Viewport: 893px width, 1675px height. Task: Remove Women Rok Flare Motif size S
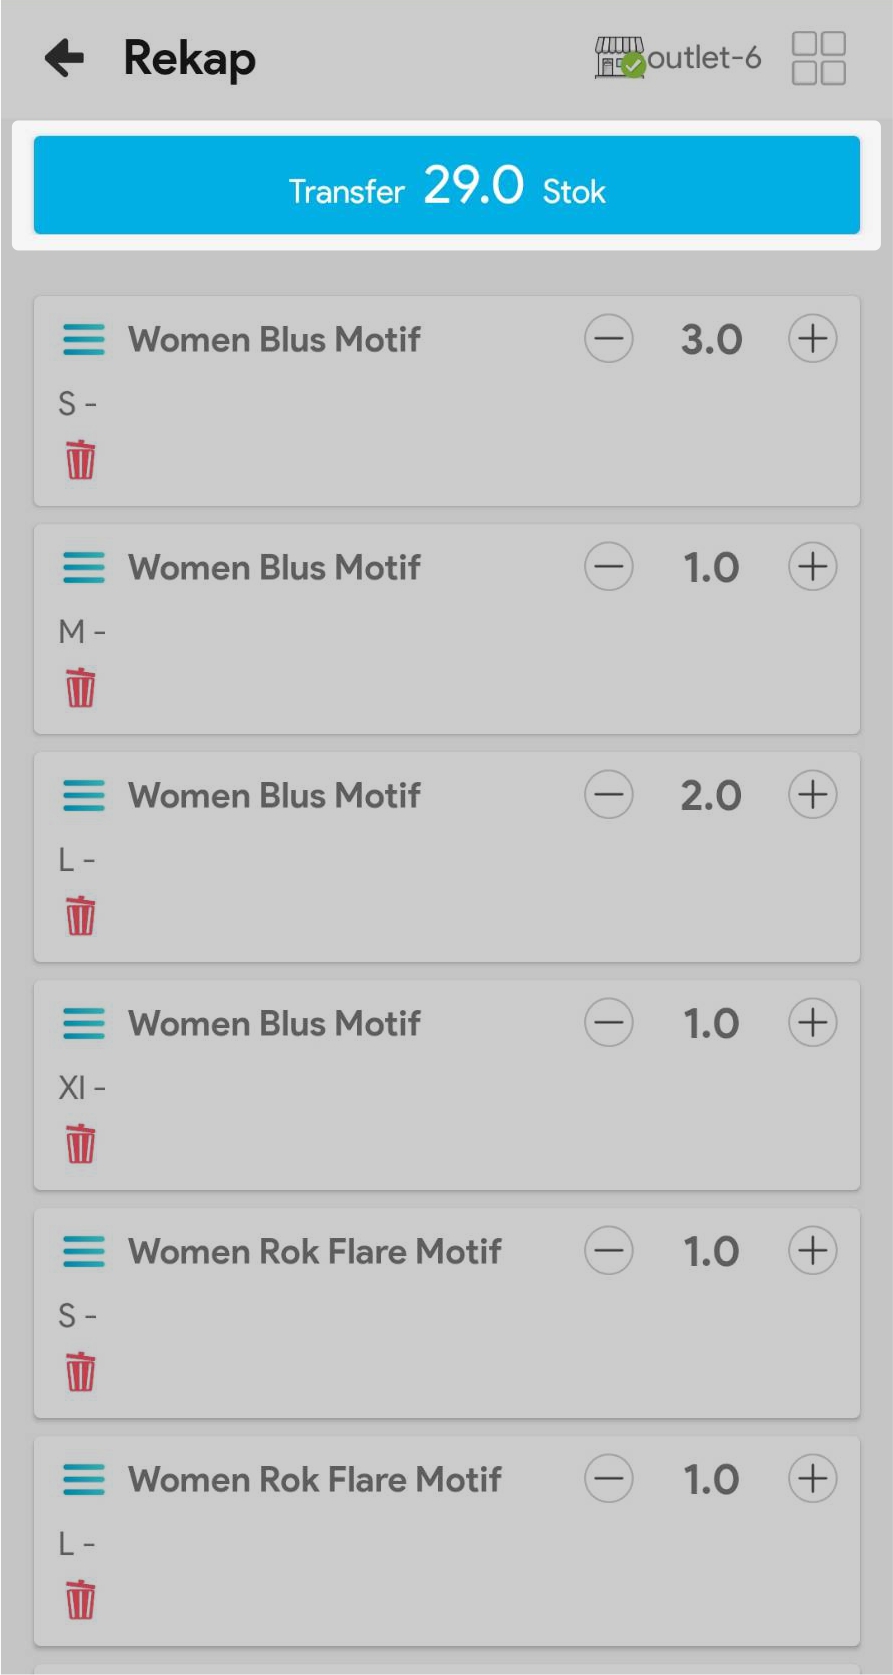[80, 1372]
